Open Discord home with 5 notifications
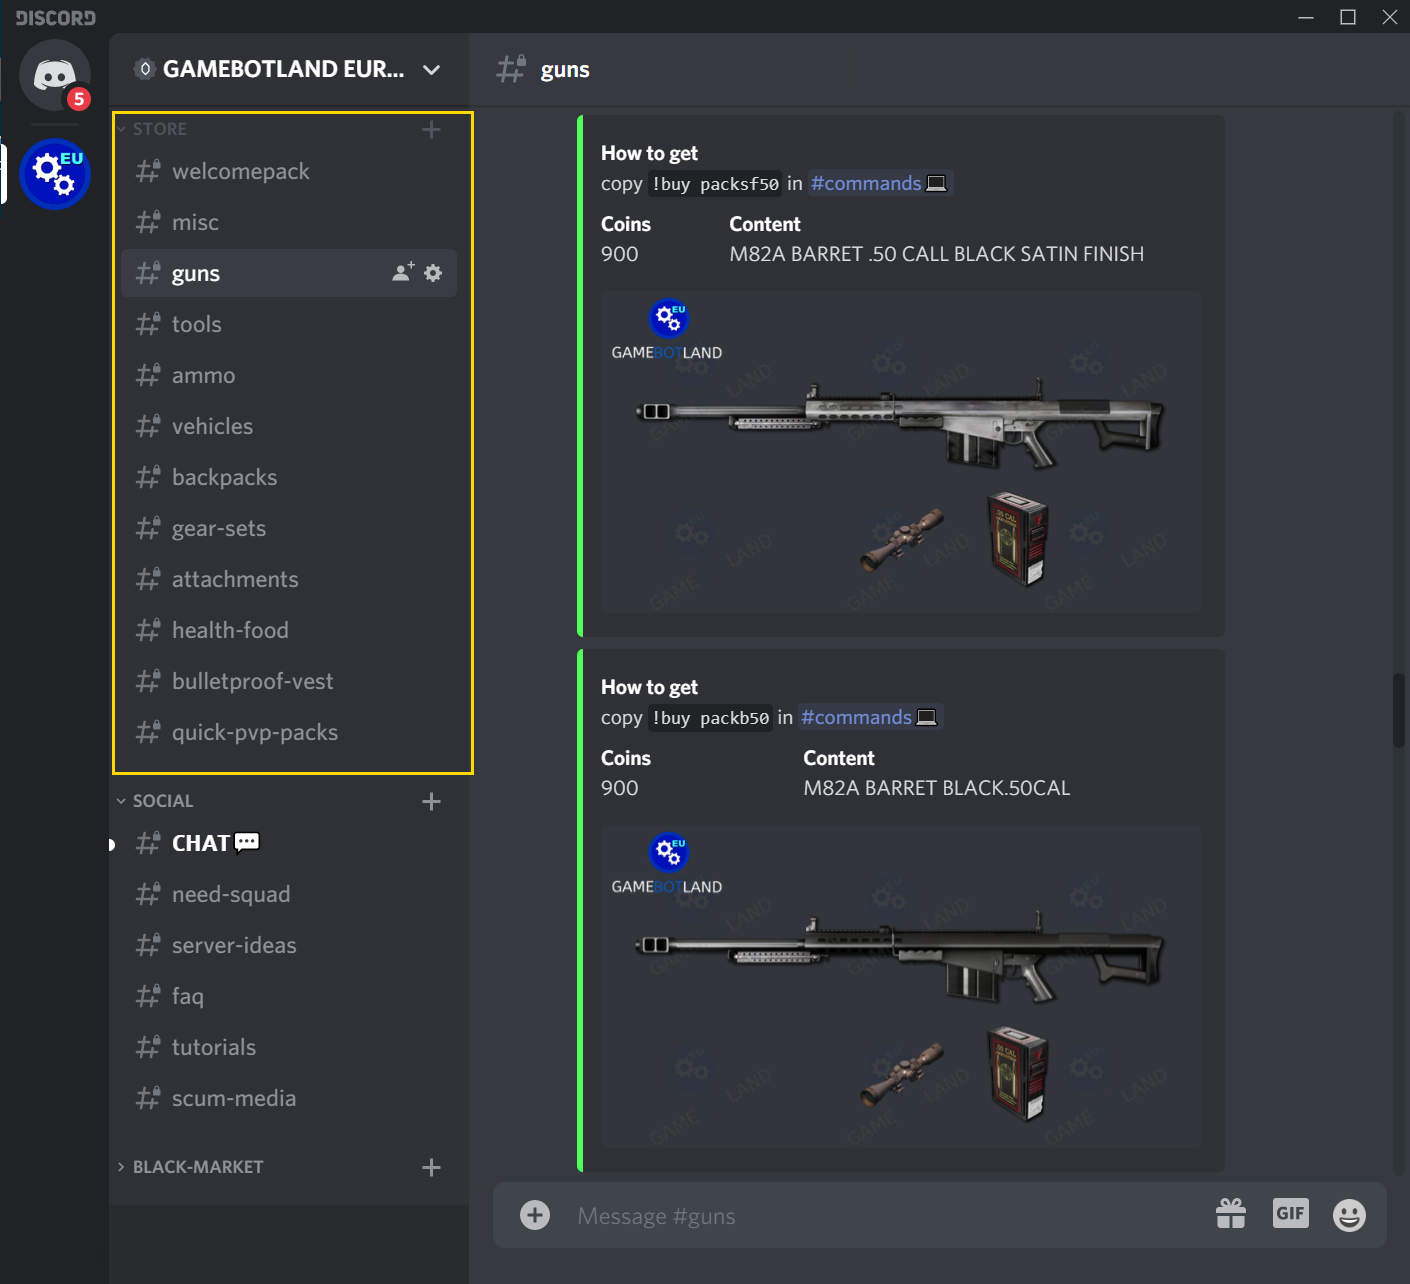1410x1284 pixels. [55, 75]
